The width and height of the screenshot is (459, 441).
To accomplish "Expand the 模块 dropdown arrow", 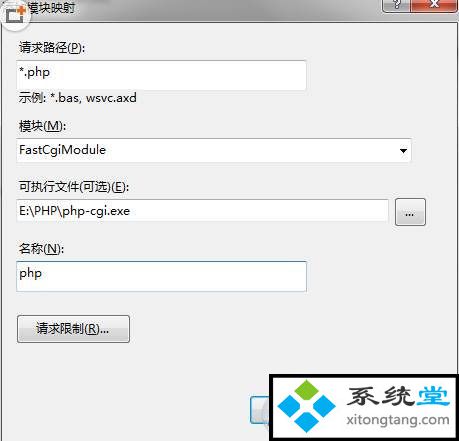I will click(x=403, y=150).
